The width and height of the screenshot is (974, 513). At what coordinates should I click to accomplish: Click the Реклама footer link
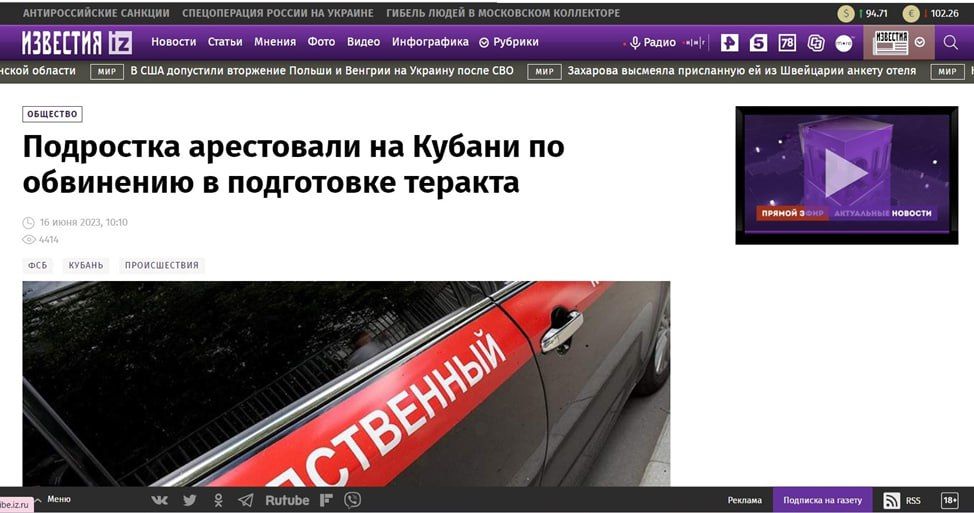744,500
